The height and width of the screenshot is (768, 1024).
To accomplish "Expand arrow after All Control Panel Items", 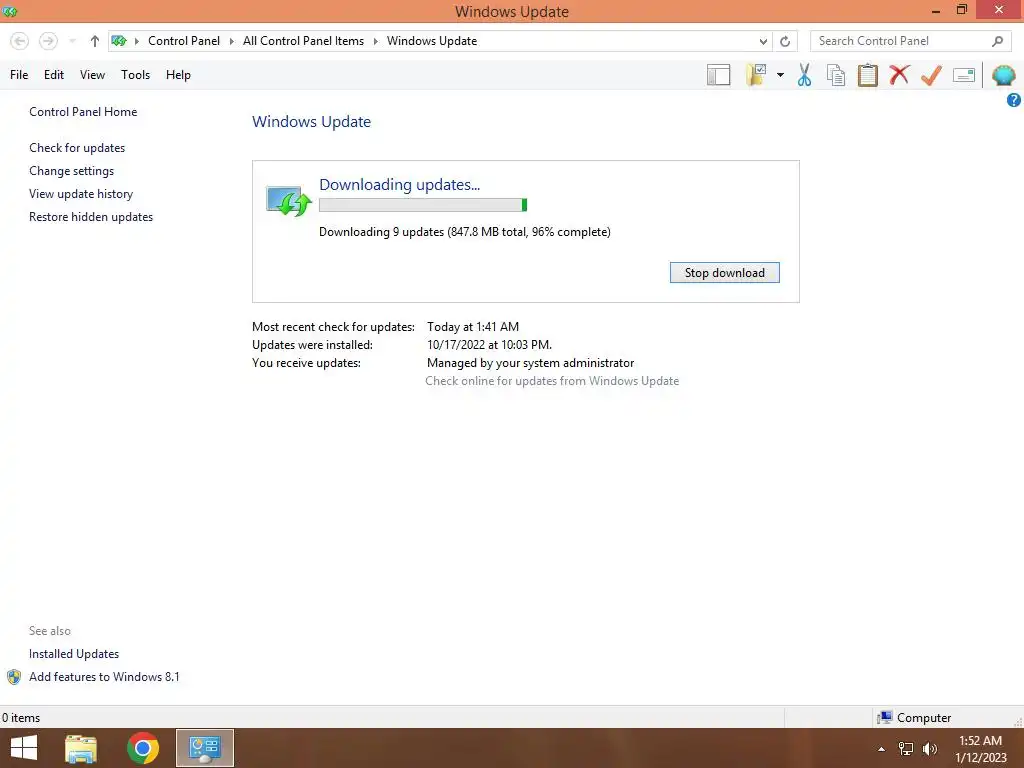I will coord(376,41).
